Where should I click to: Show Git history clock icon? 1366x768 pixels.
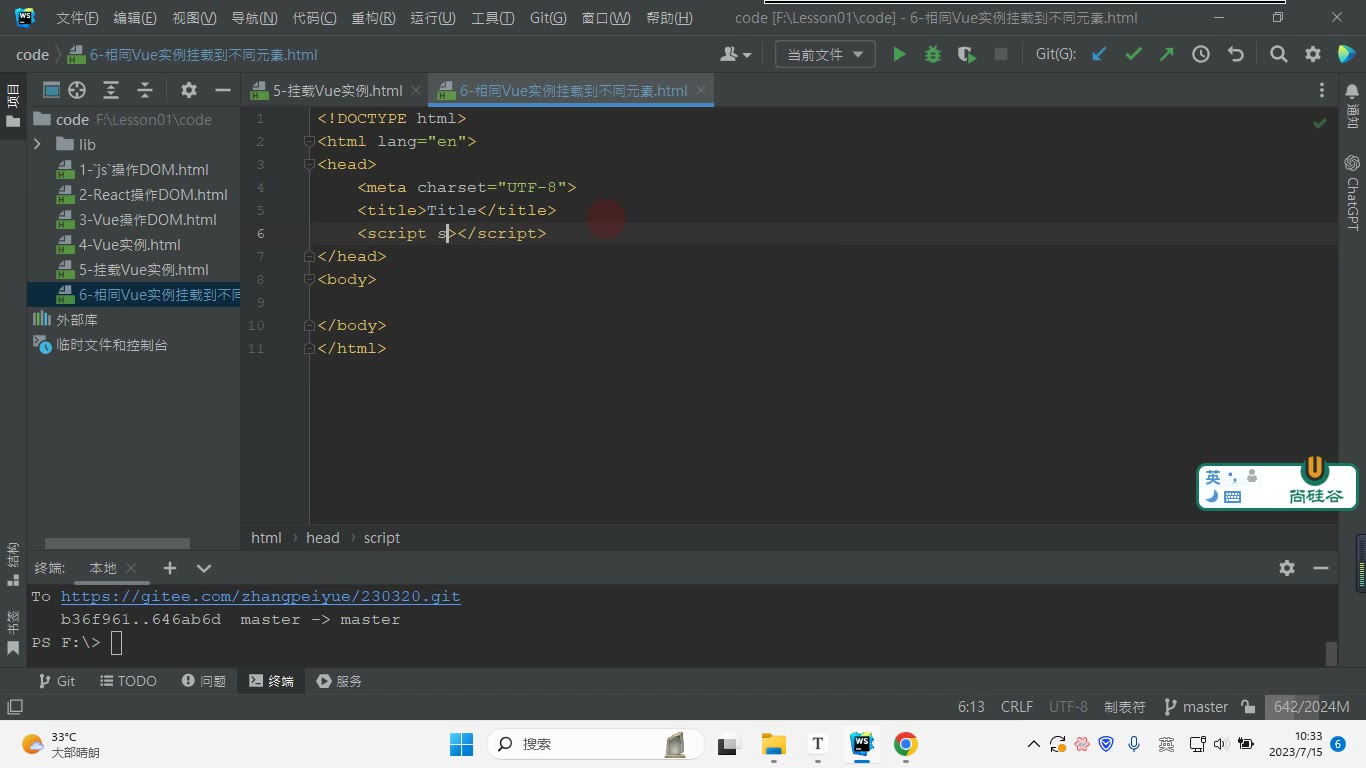click(x=1201, y=55)
